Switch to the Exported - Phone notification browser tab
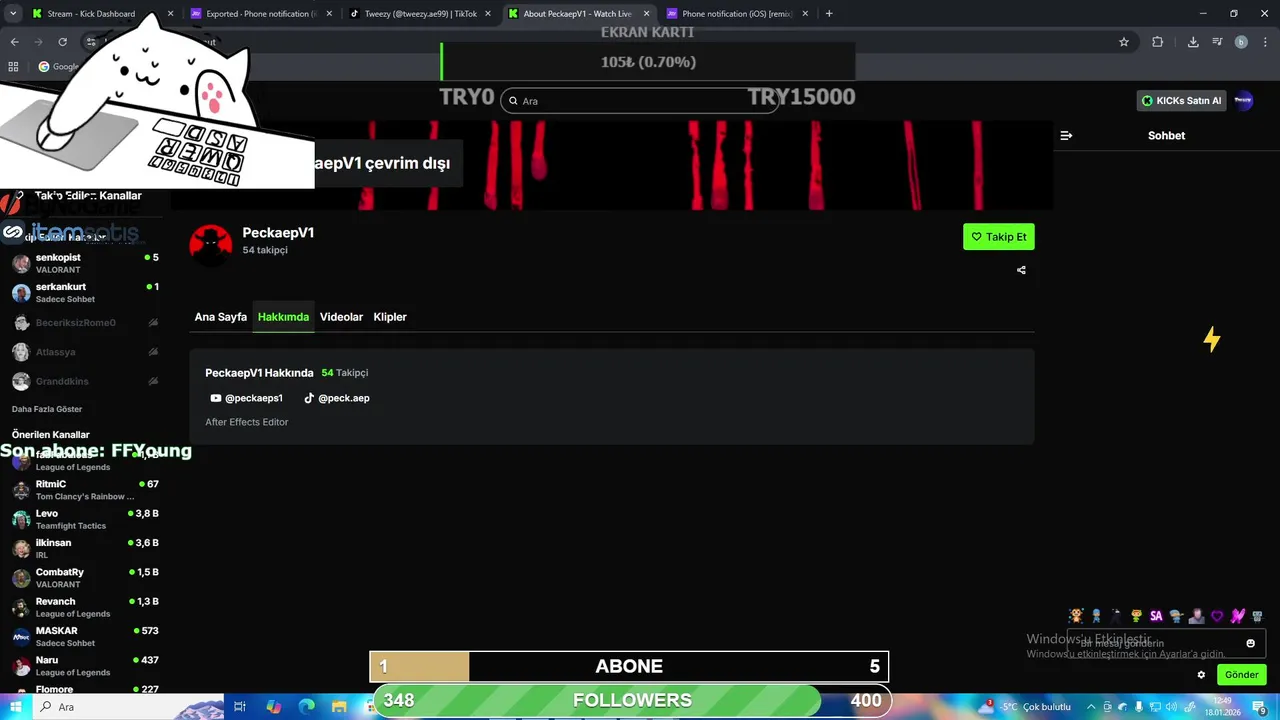The image size is (1280, 720). tap(261, 14)
